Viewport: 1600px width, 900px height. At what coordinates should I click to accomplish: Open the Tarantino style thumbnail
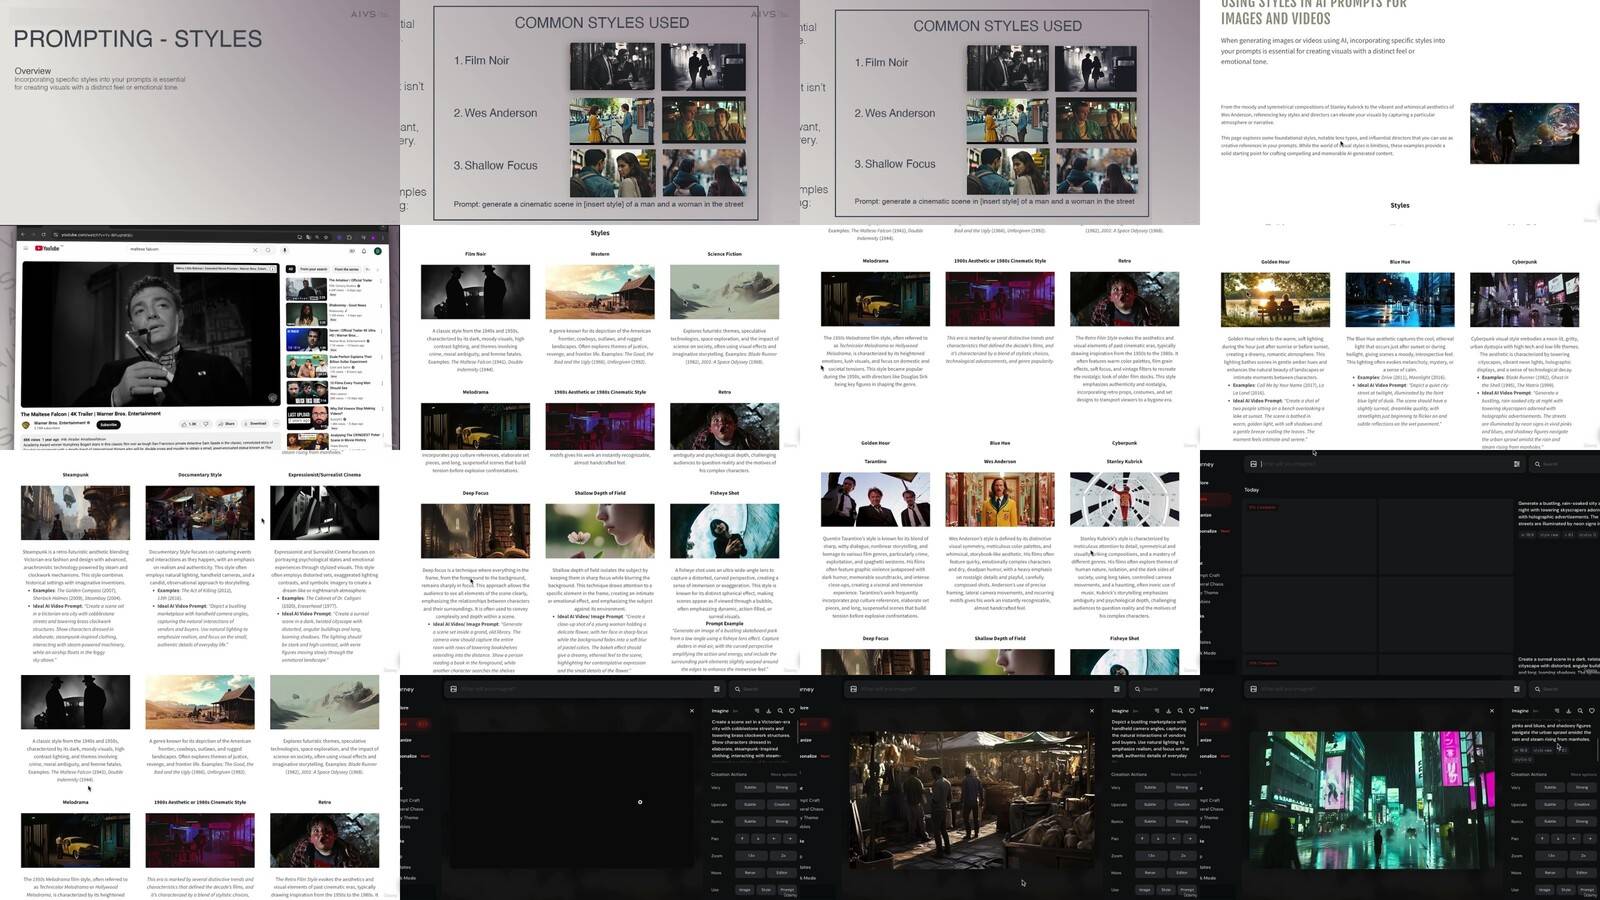(x=875, y=498)
